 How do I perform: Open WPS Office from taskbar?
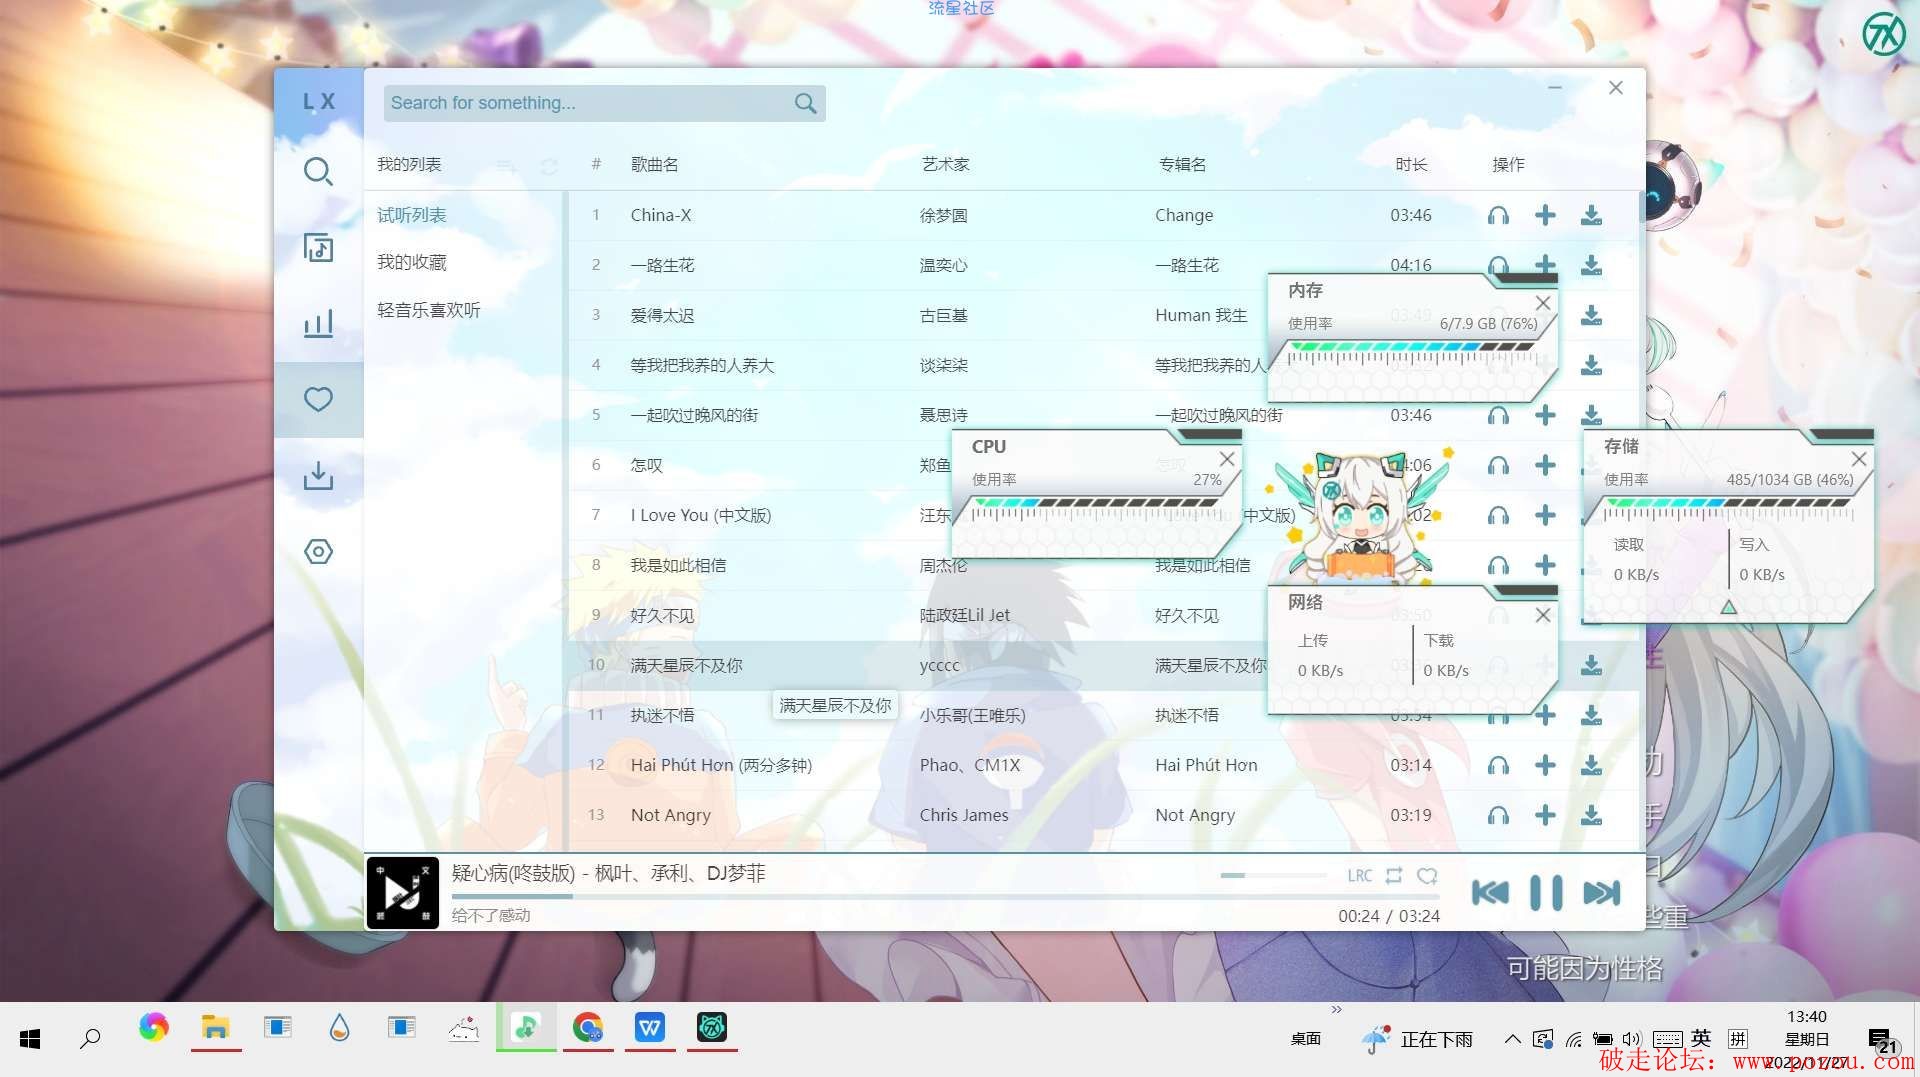point(650,1028)
